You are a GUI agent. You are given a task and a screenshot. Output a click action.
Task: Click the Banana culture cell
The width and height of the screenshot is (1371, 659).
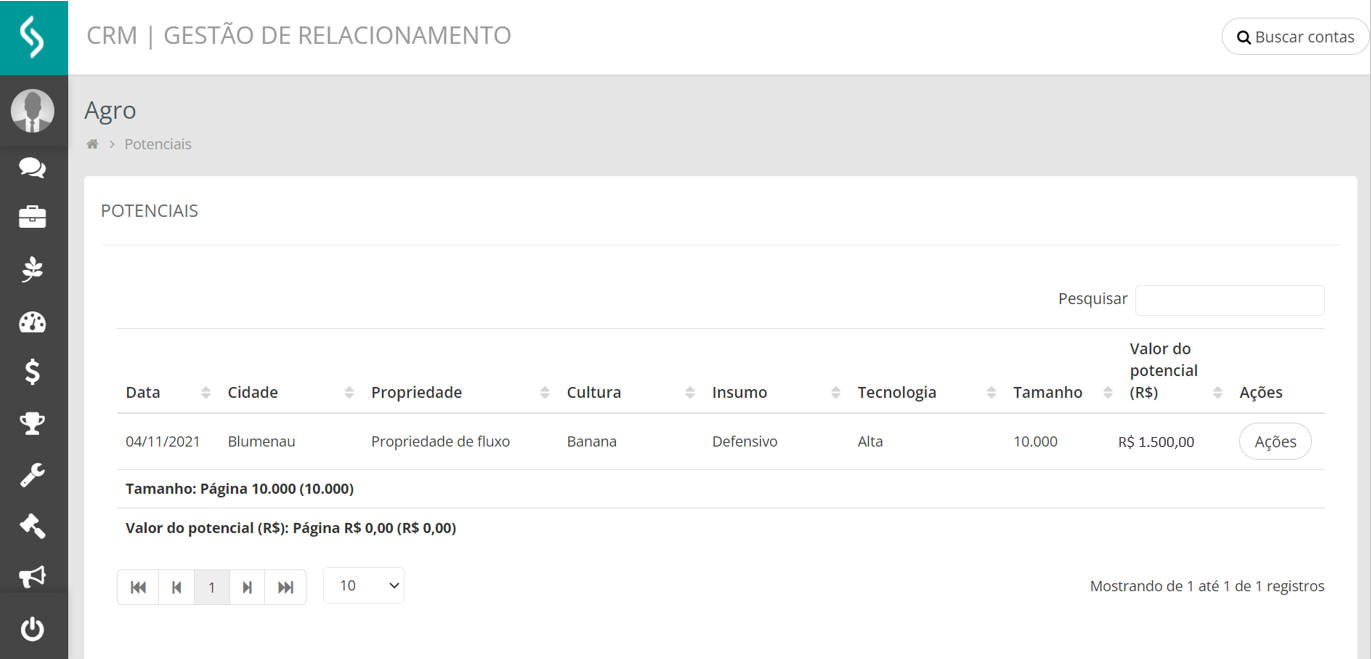591,442
